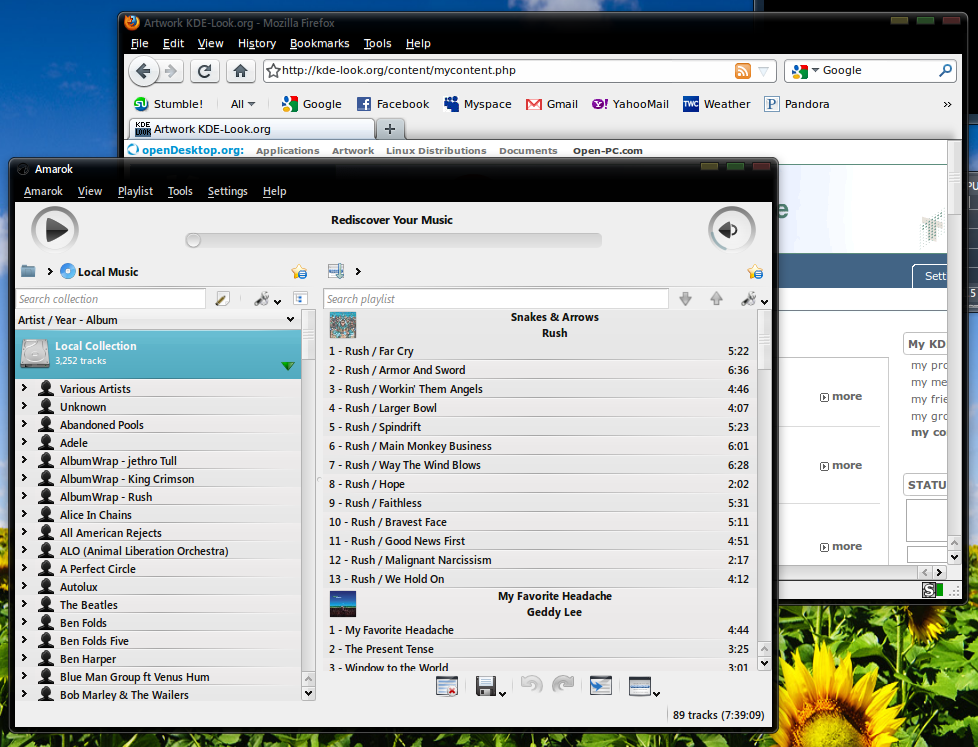Bookmark playlist with star icon
This screenshot has height=747, width=978.
tap(755, 272)
